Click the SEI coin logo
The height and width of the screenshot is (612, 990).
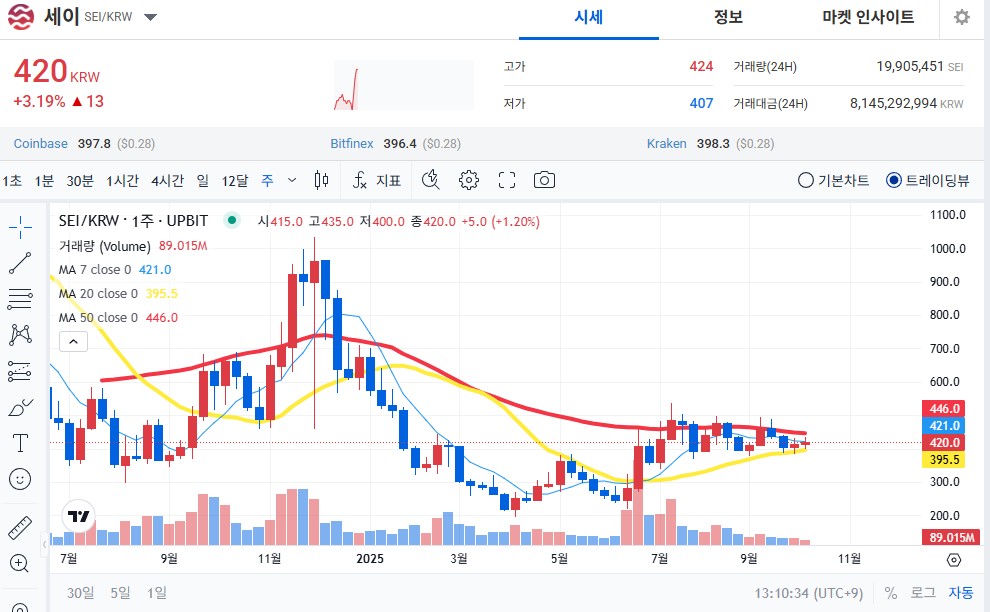click(20, 17)
